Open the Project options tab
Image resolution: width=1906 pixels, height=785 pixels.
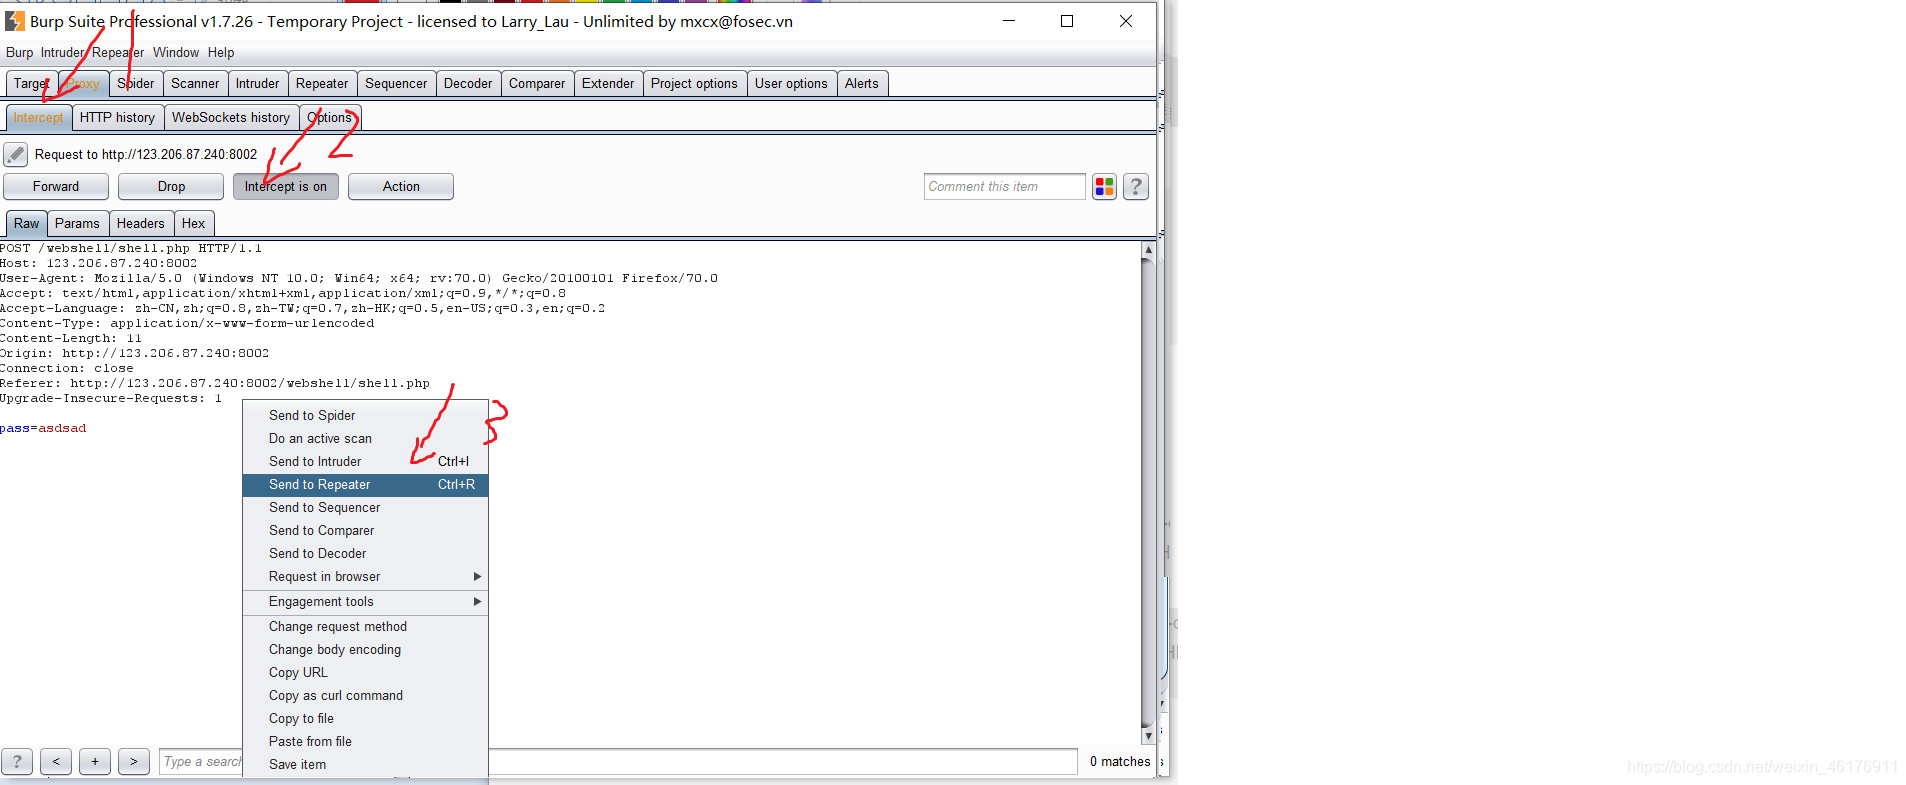click(x=694, y=84)
